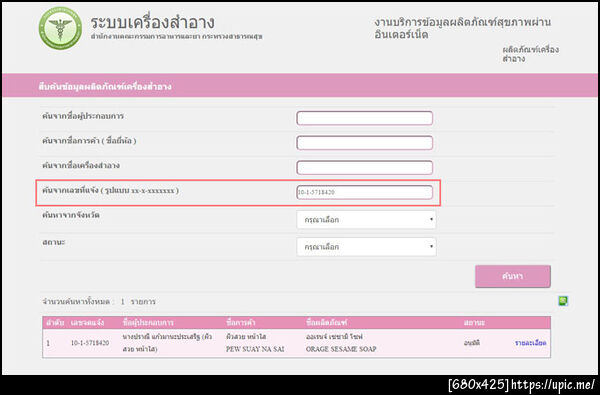This screenshot has height=395, width=600.
Task: Click the health product information service heading
Action: point(463,28)
